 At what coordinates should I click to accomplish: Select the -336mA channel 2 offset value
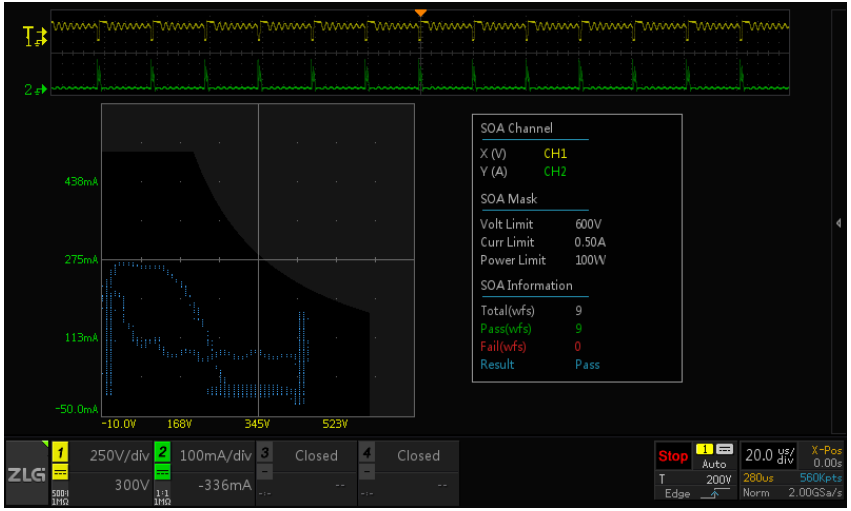click(x=225, y=485)
